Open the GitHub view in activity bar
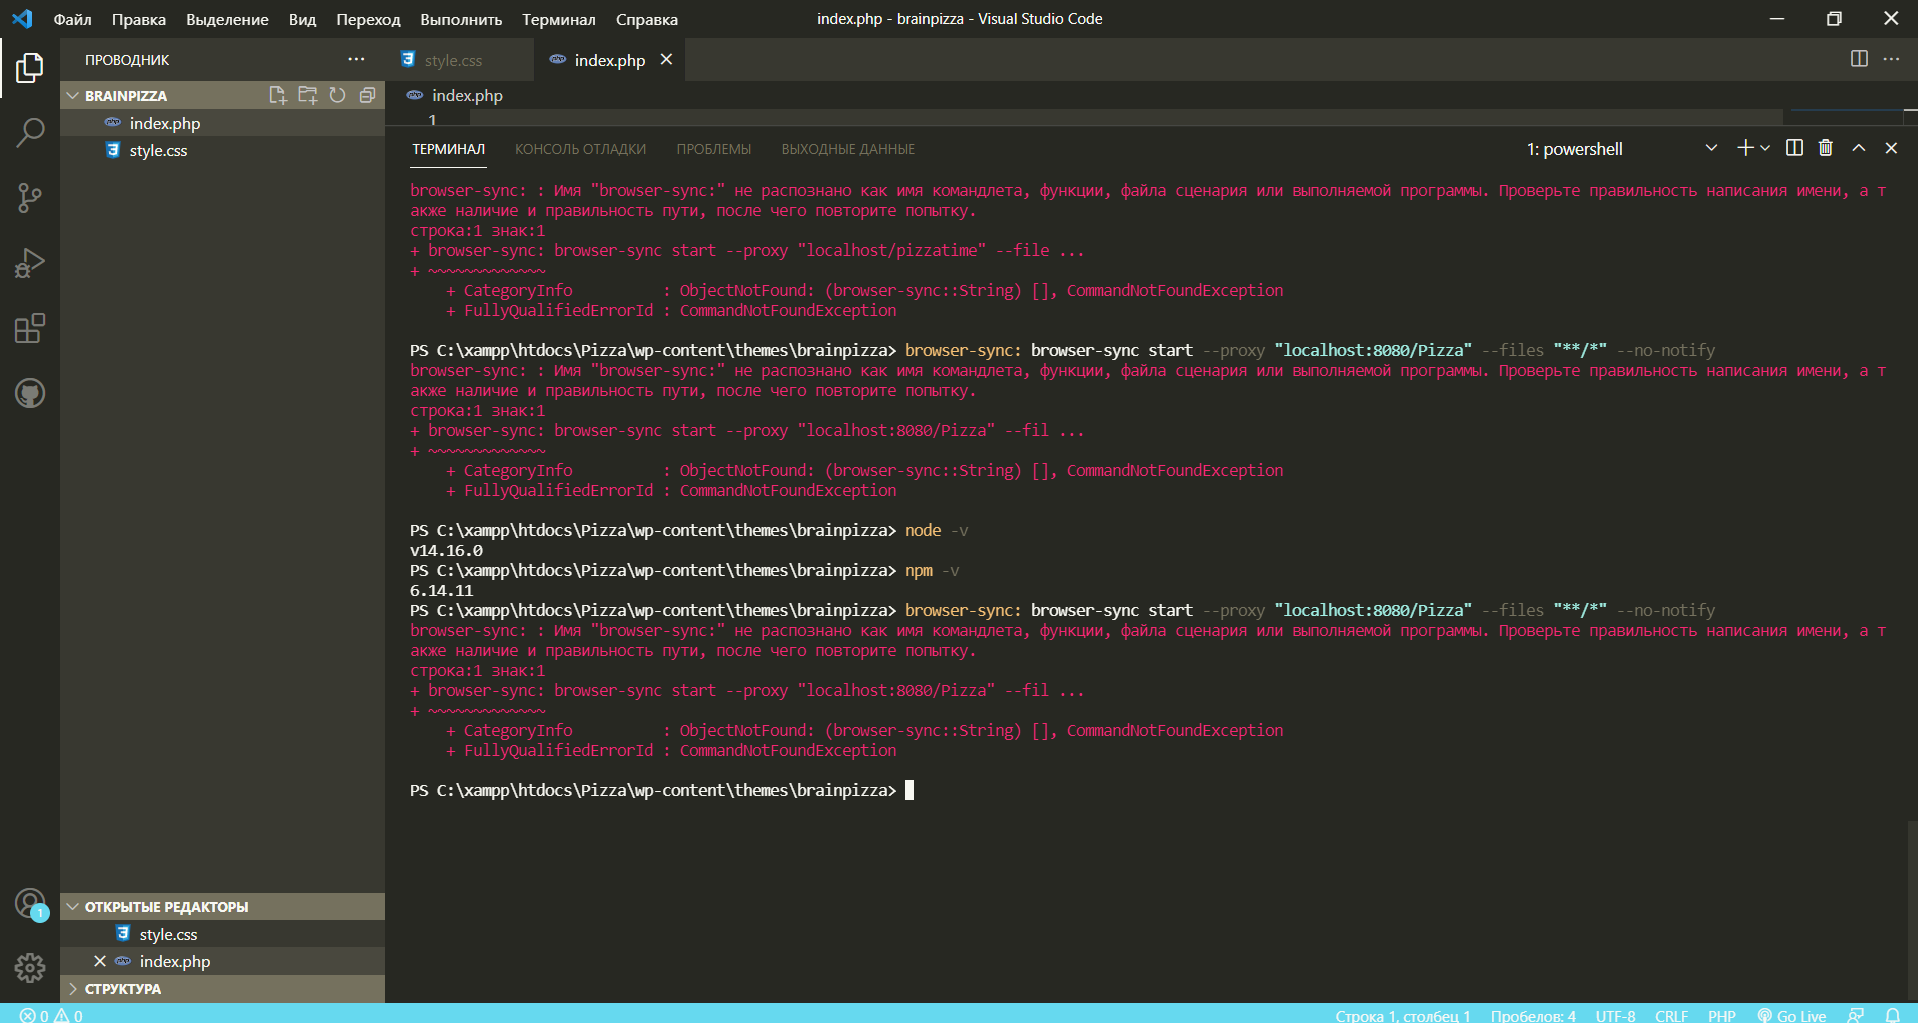This screenshot has height=1023, width=1918. point(30,393)
